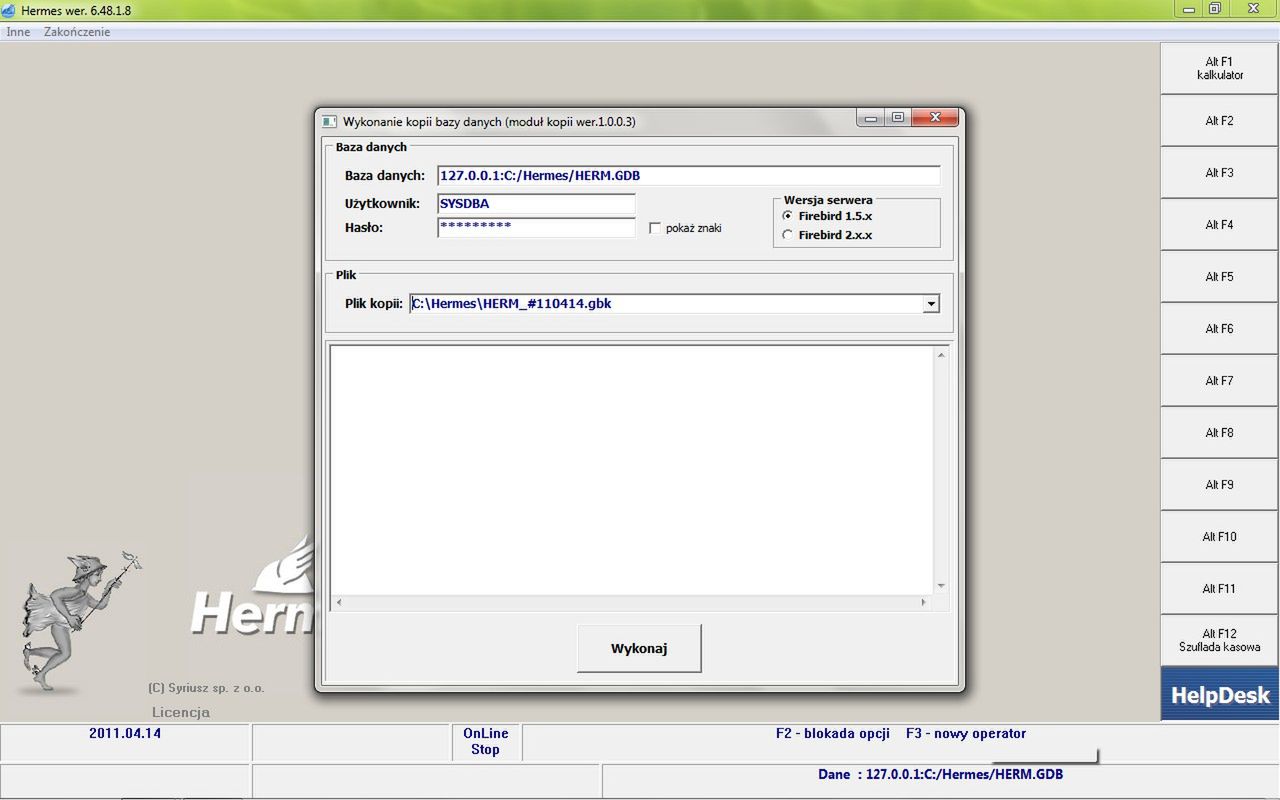The height and width of the screenshot is (800, 1280).
Task: Click the backup dialog title bar icon
Action: point(329,122)
